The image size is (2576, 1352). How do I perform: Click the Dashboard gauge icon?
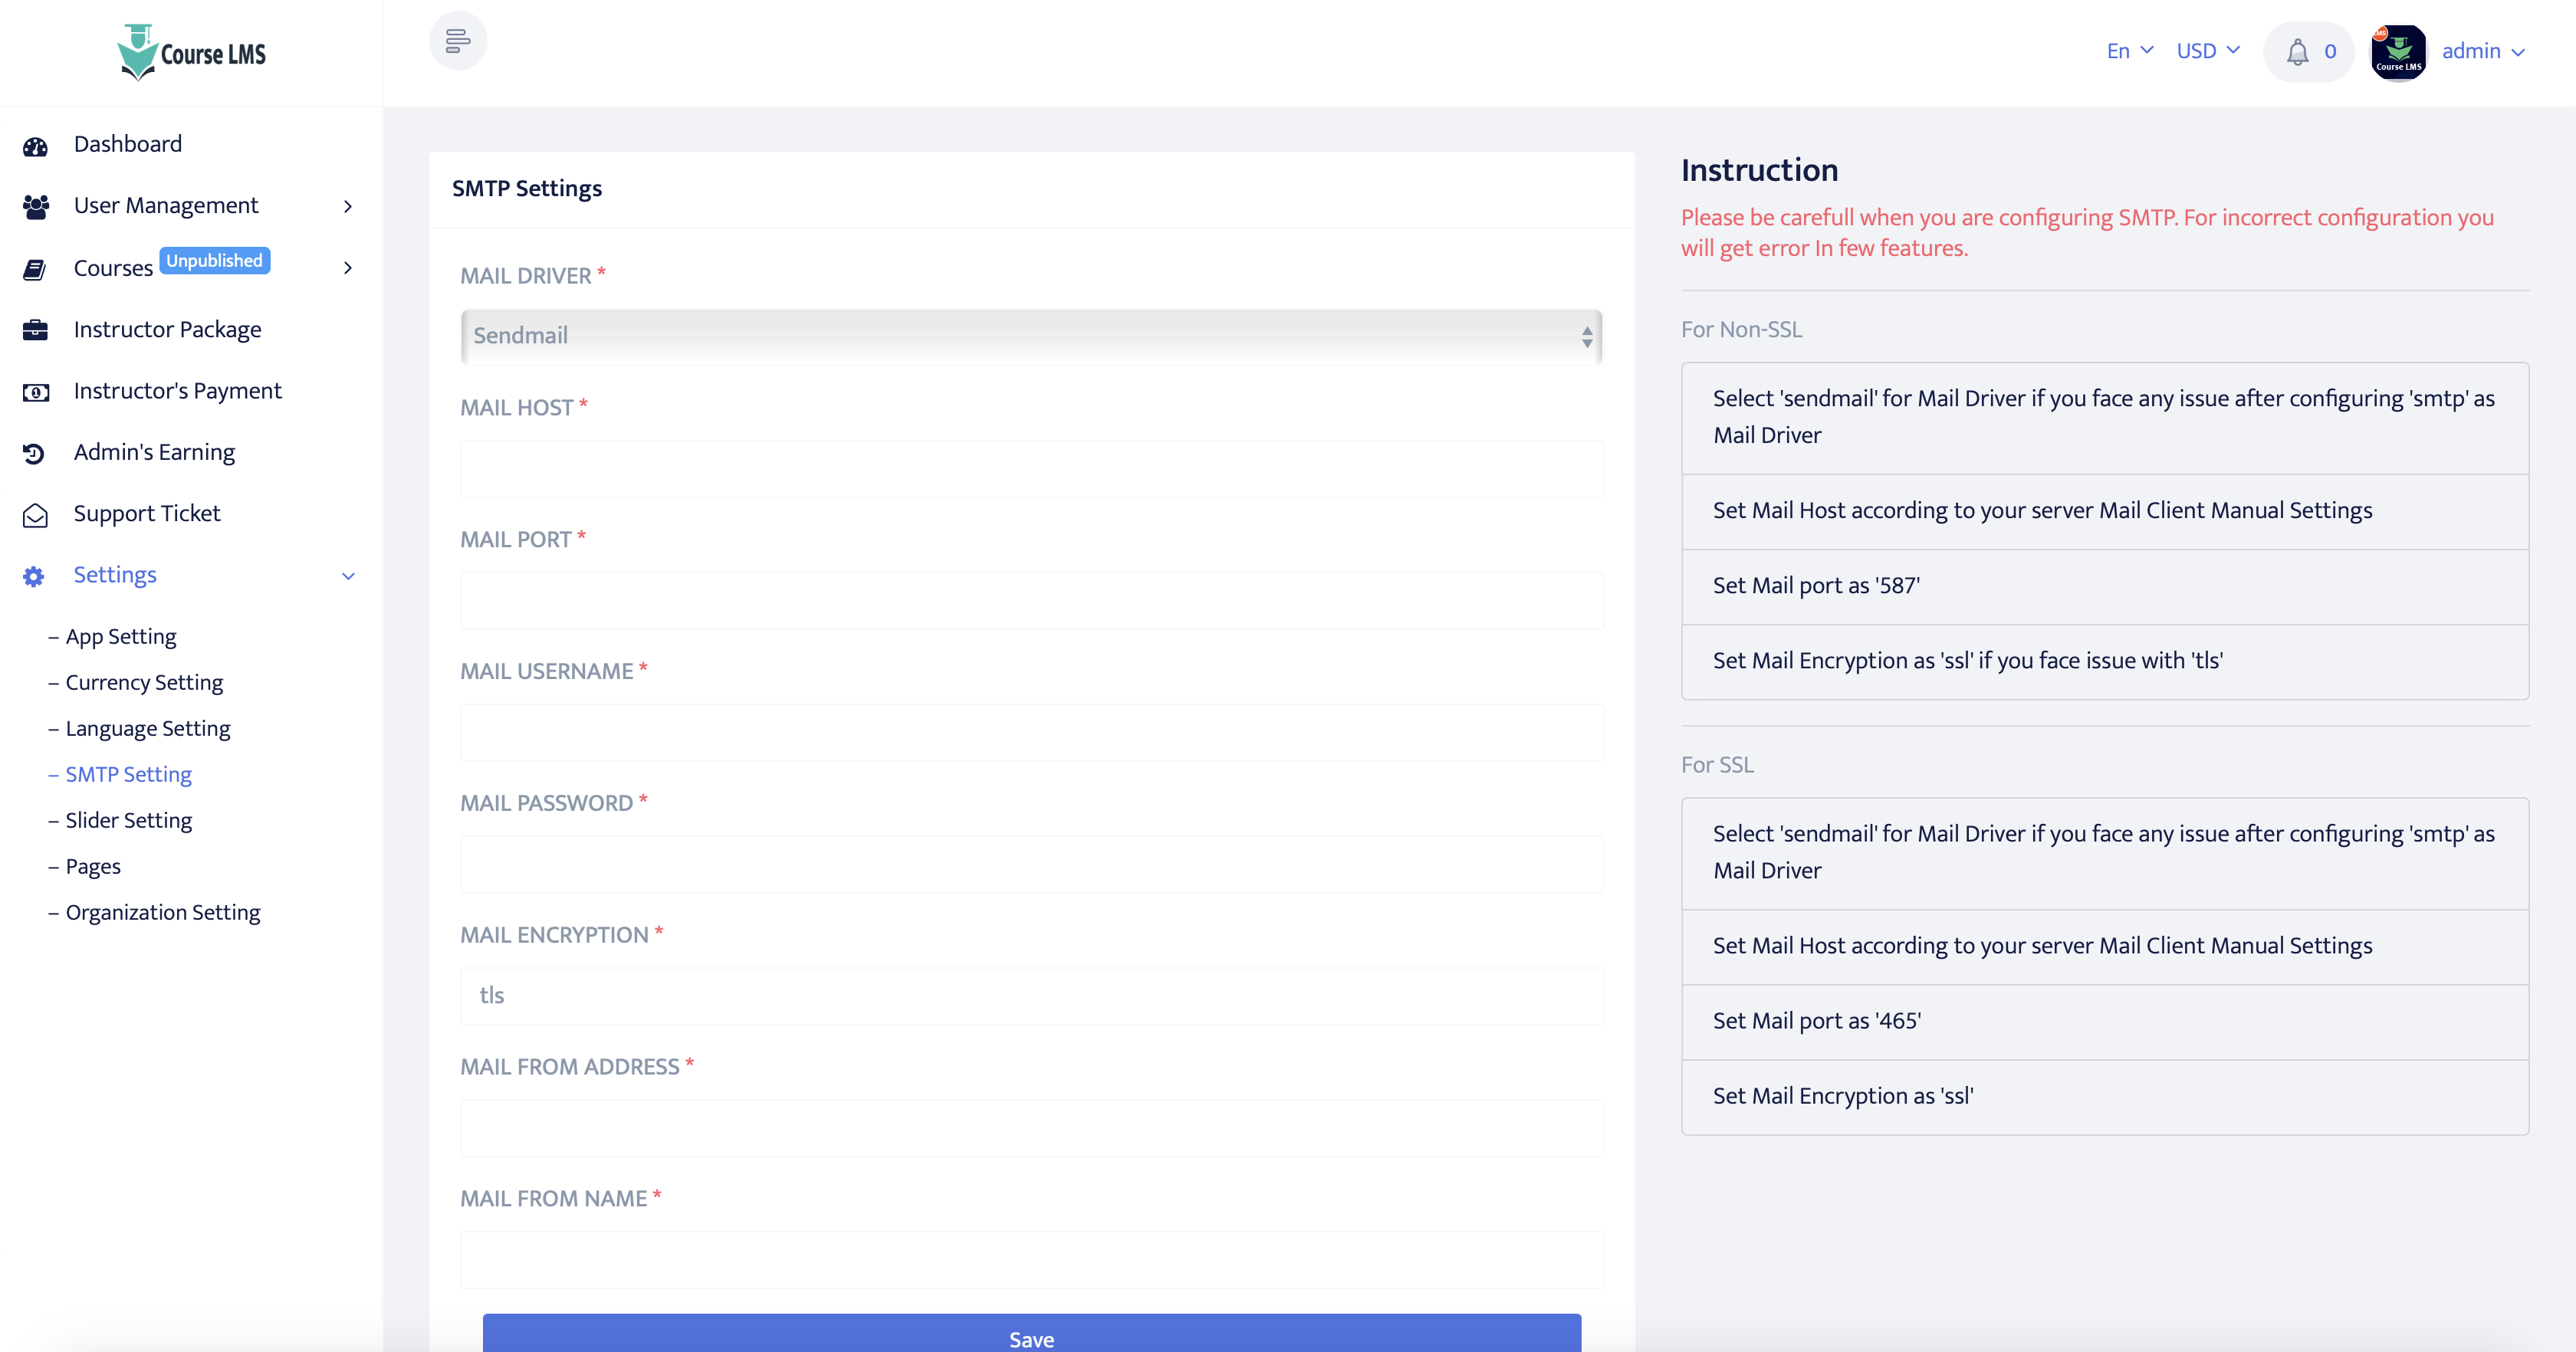(x=36, y=146)
